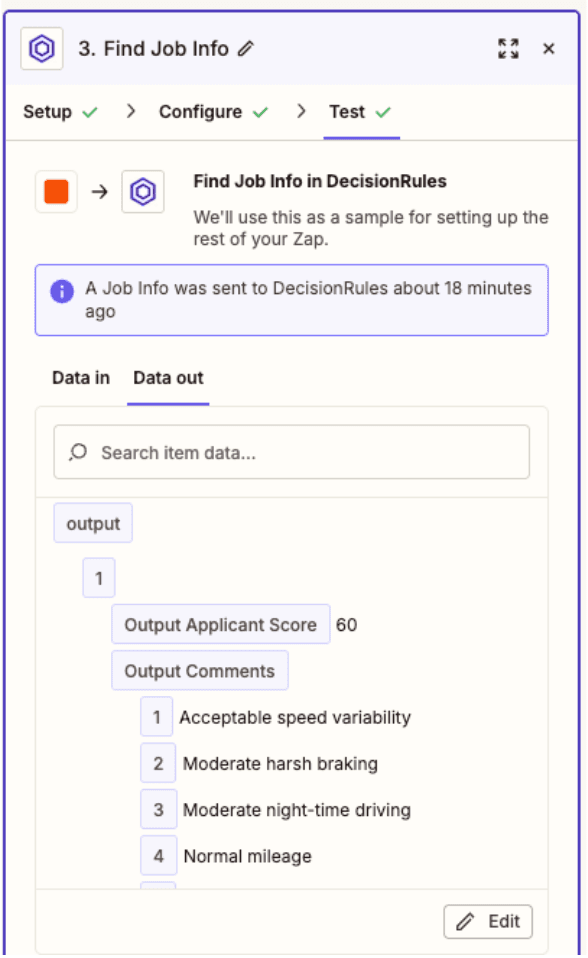Viewport: 588px width, 958px height.
Task: Collapse the item 1 node under output
Action: tap(99, 577)
